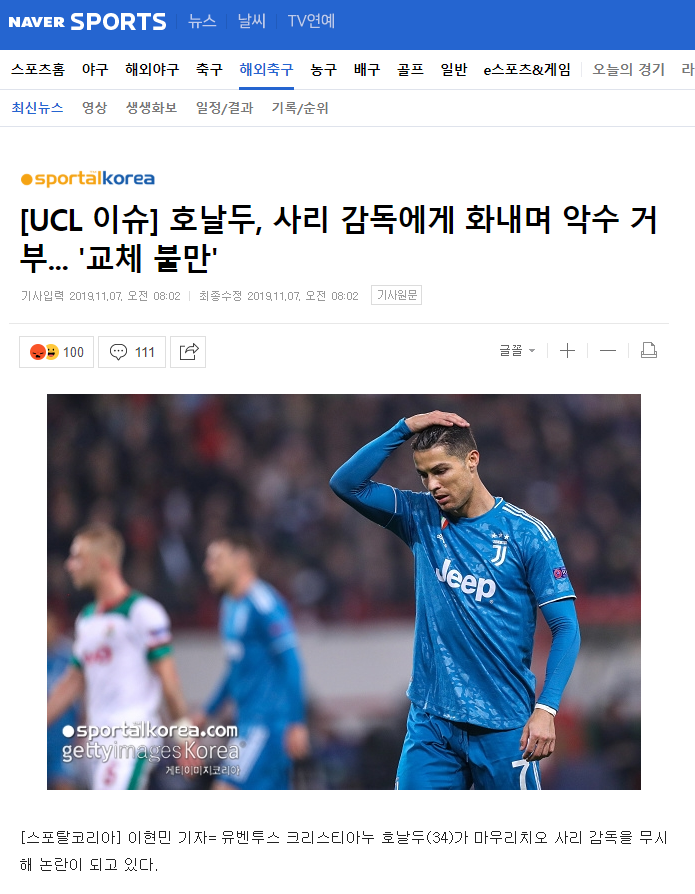Screen dimensions: 695x894
Task: Click the TV연예 header link
Action: [311, 22]
